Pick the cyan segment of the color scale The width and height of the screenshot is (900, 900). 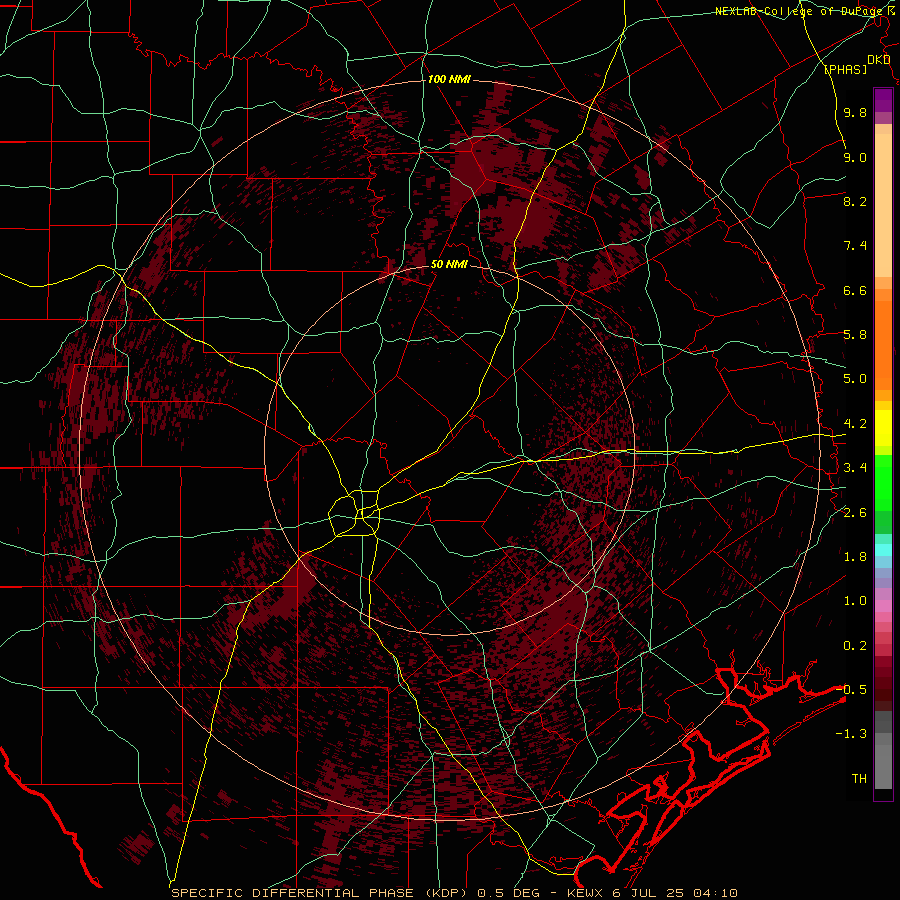coord(883,550)
